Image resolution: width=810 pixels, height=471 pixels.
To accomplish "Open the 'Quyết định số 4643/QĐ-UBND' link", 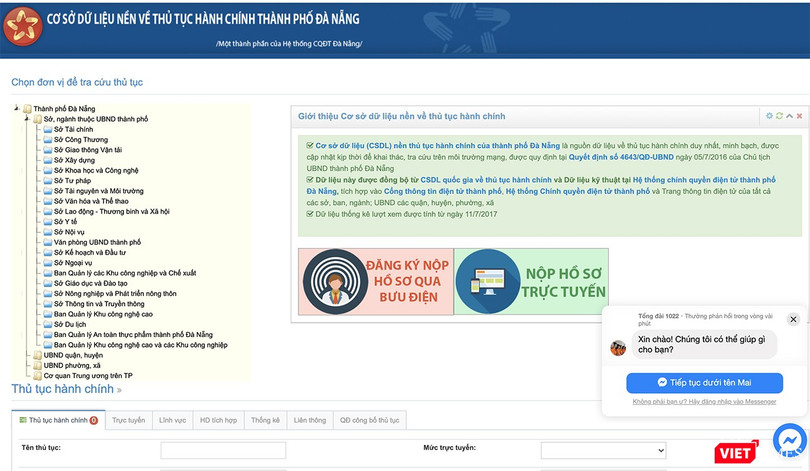I will (x=625, y=155).
